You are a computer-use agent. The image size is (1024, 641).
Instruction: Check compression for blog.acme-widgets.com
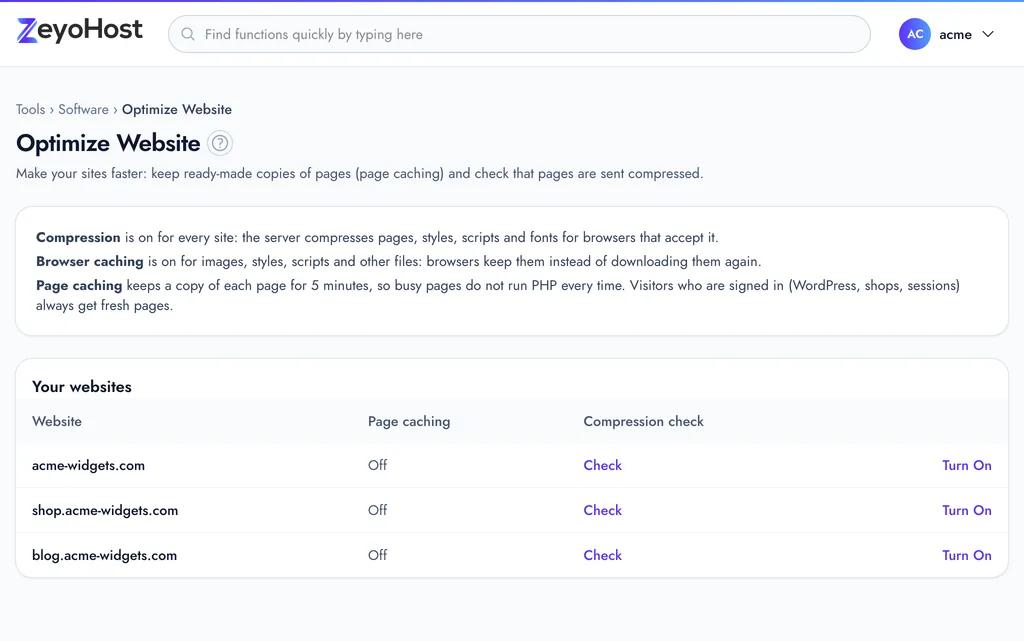602,555
